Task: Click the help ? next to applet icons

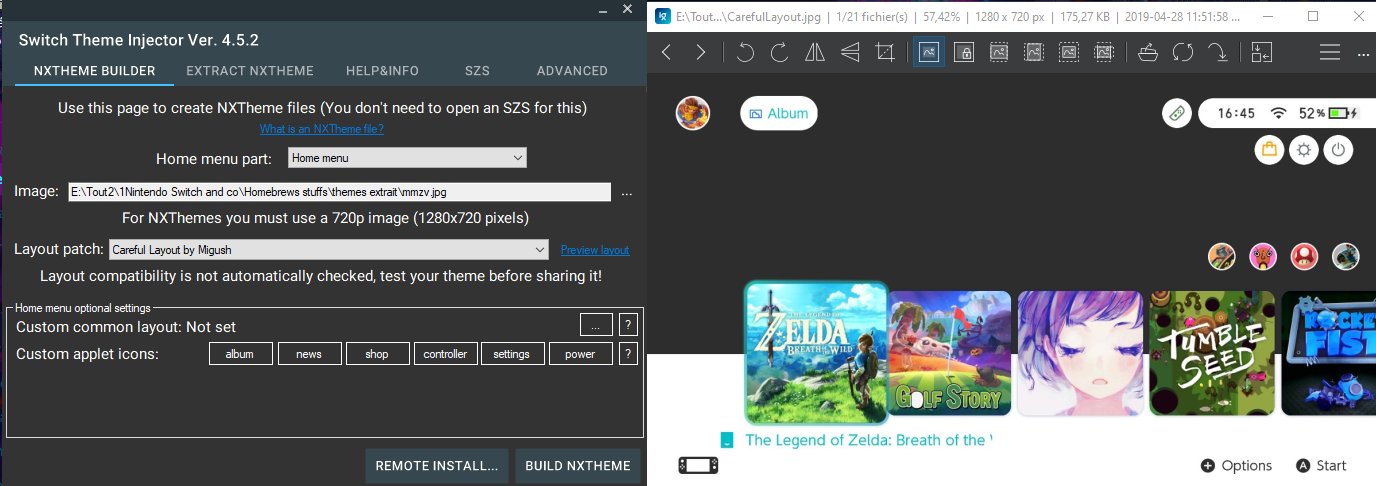Action: pyautogui.click(x=629, y=354)
